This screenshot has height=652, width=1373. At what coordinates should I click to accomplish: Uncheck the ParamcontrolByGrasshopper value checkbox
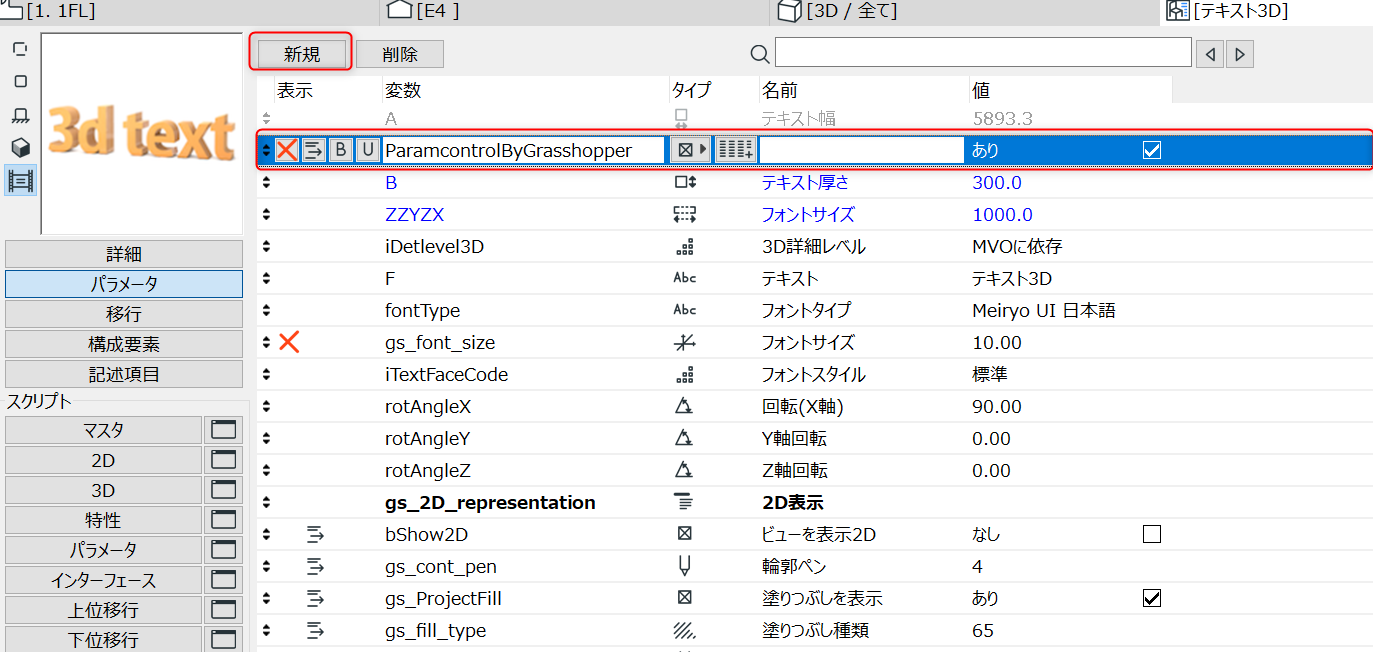tap(1152, 150)
